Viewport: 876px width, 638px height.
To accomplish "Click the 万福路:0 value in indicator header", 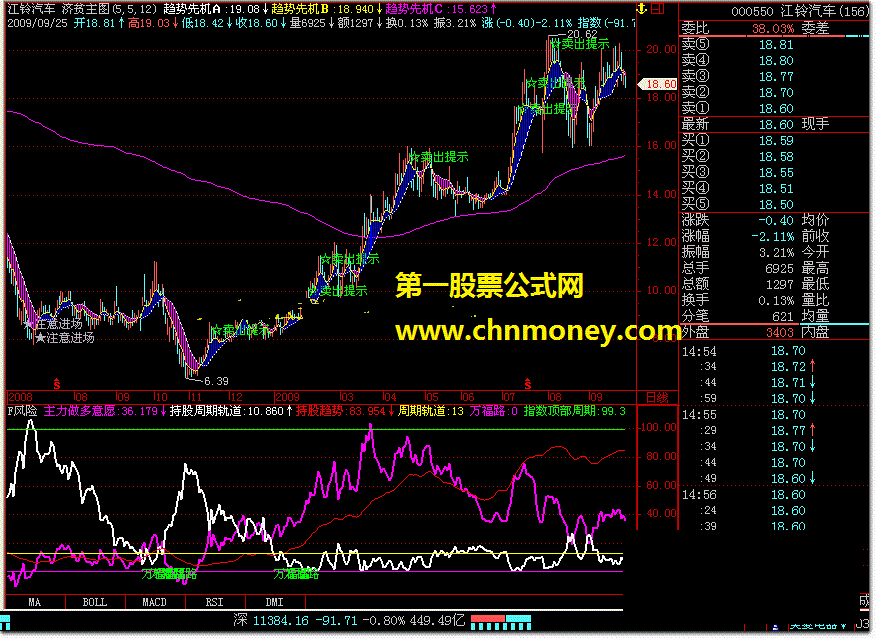I will pyautogui.click(x=493, y=411).
